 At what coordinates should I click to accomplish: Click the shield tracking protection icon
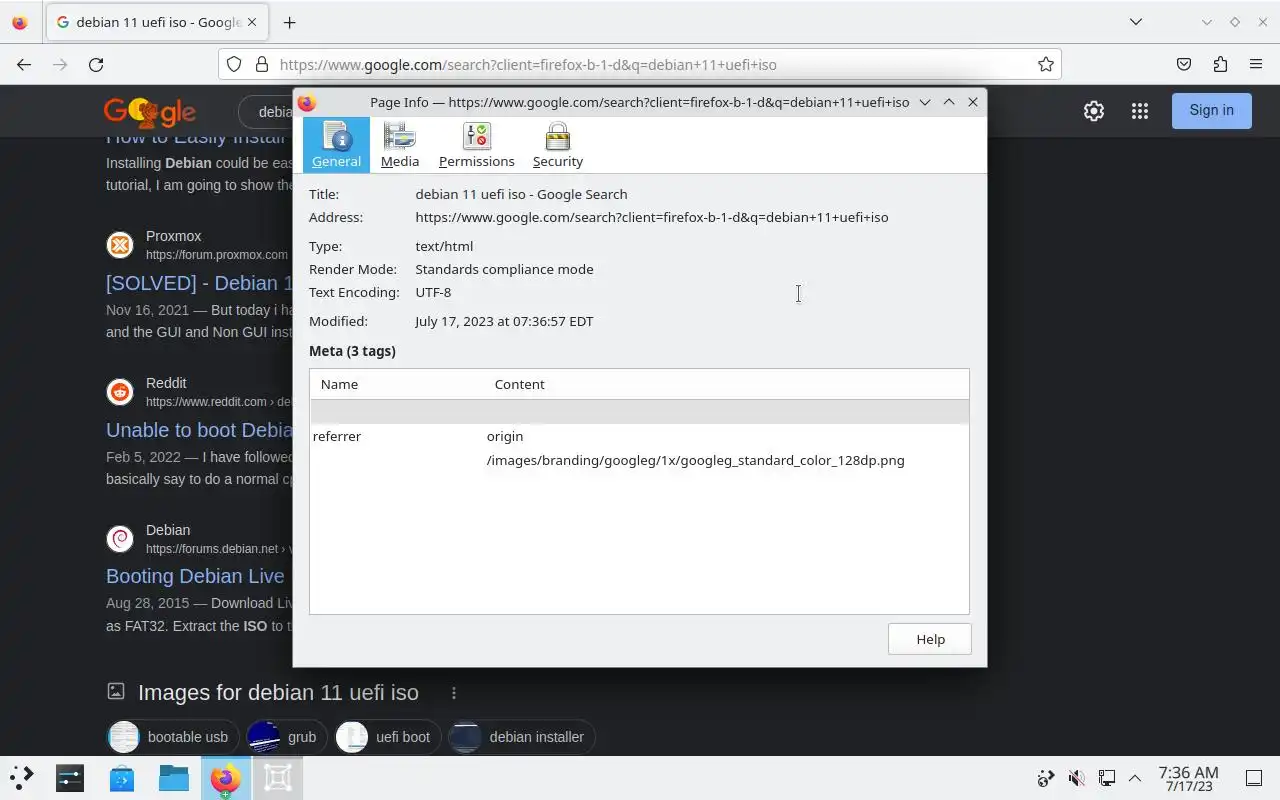pyautogui.click(x=234, y=64)
